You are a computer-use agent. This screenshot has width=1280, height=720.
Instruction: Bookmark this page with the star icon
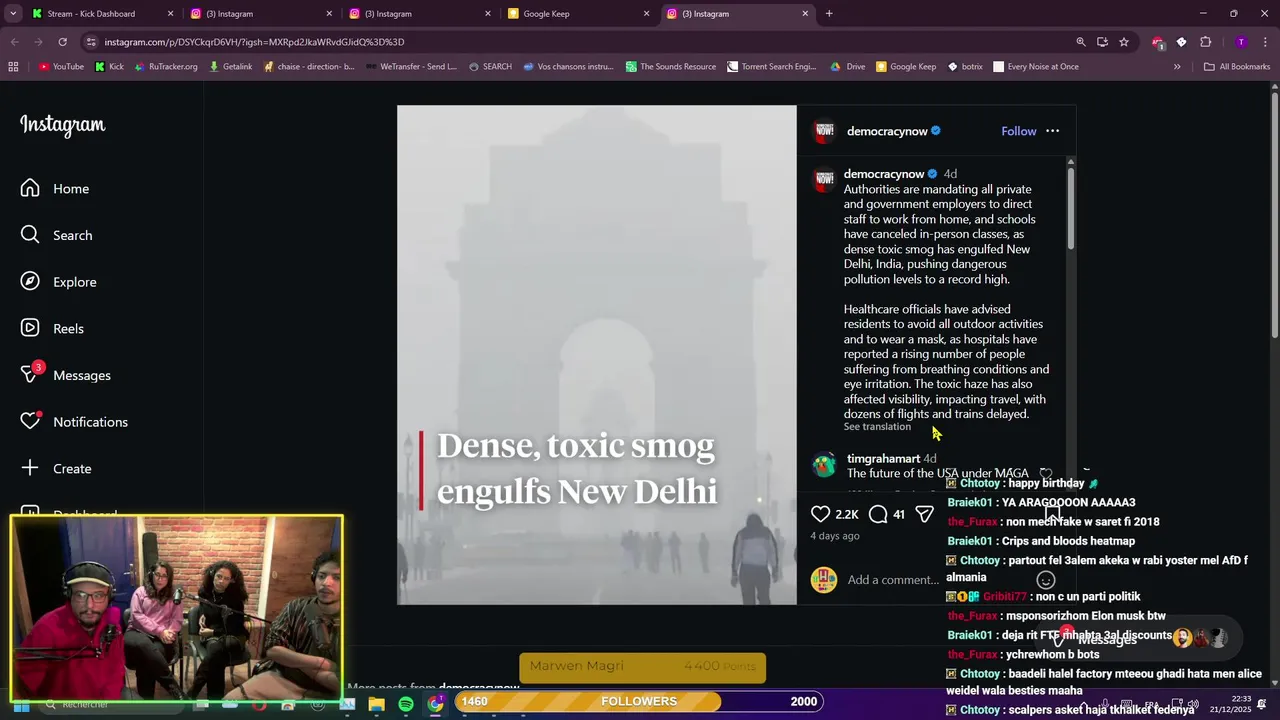click(x=1124, y=42)
